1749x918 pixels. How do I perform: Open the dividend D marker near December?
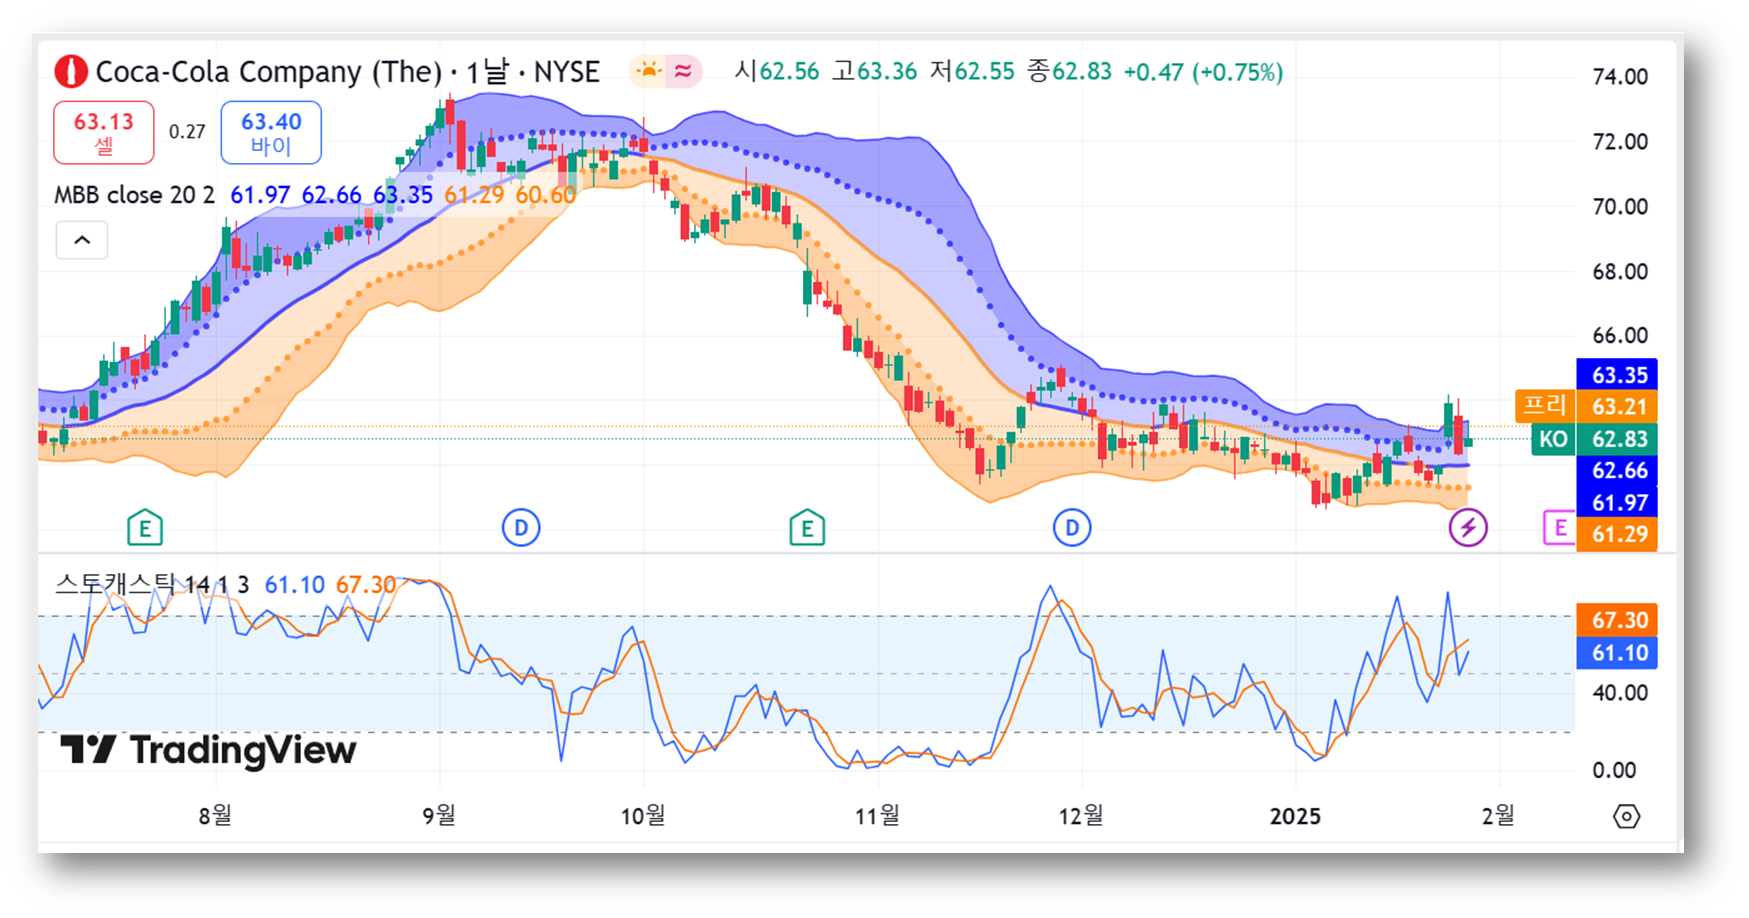click(1072, 527)
